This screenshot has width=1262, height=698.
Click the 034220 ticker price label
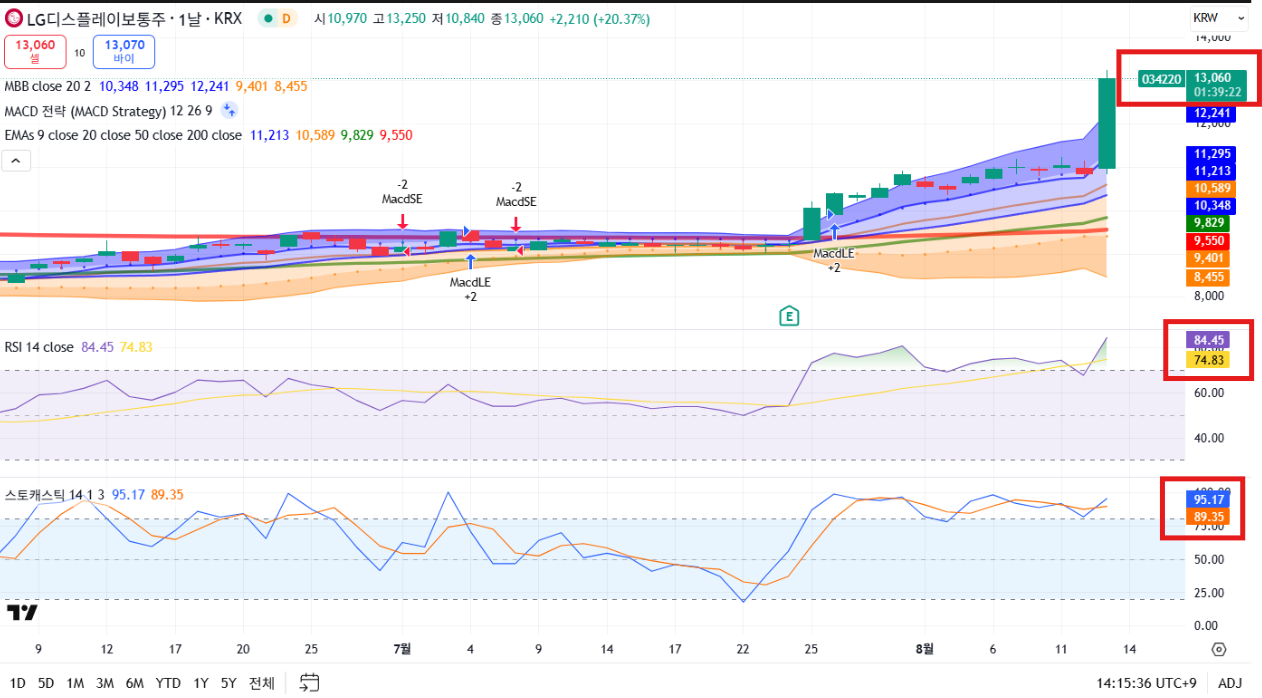click(1163, 78)
